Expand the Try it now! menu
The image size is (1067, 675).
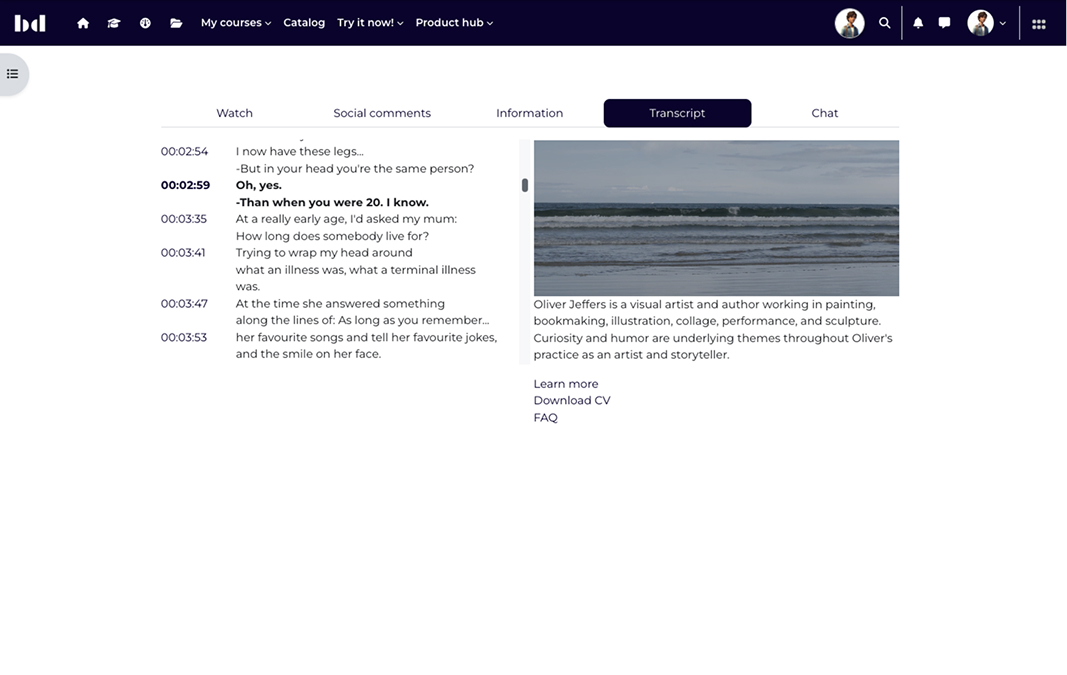370,23
